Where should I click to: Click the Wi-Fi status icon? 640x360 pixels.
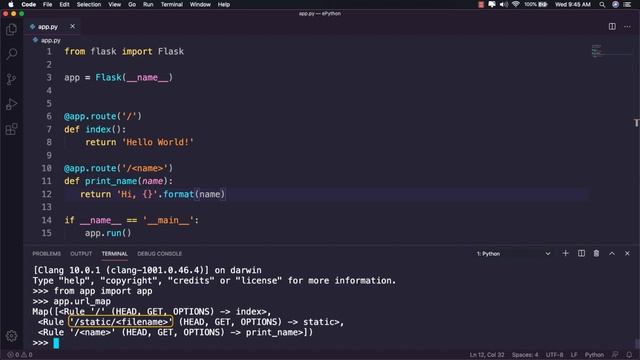click(516, 4)
